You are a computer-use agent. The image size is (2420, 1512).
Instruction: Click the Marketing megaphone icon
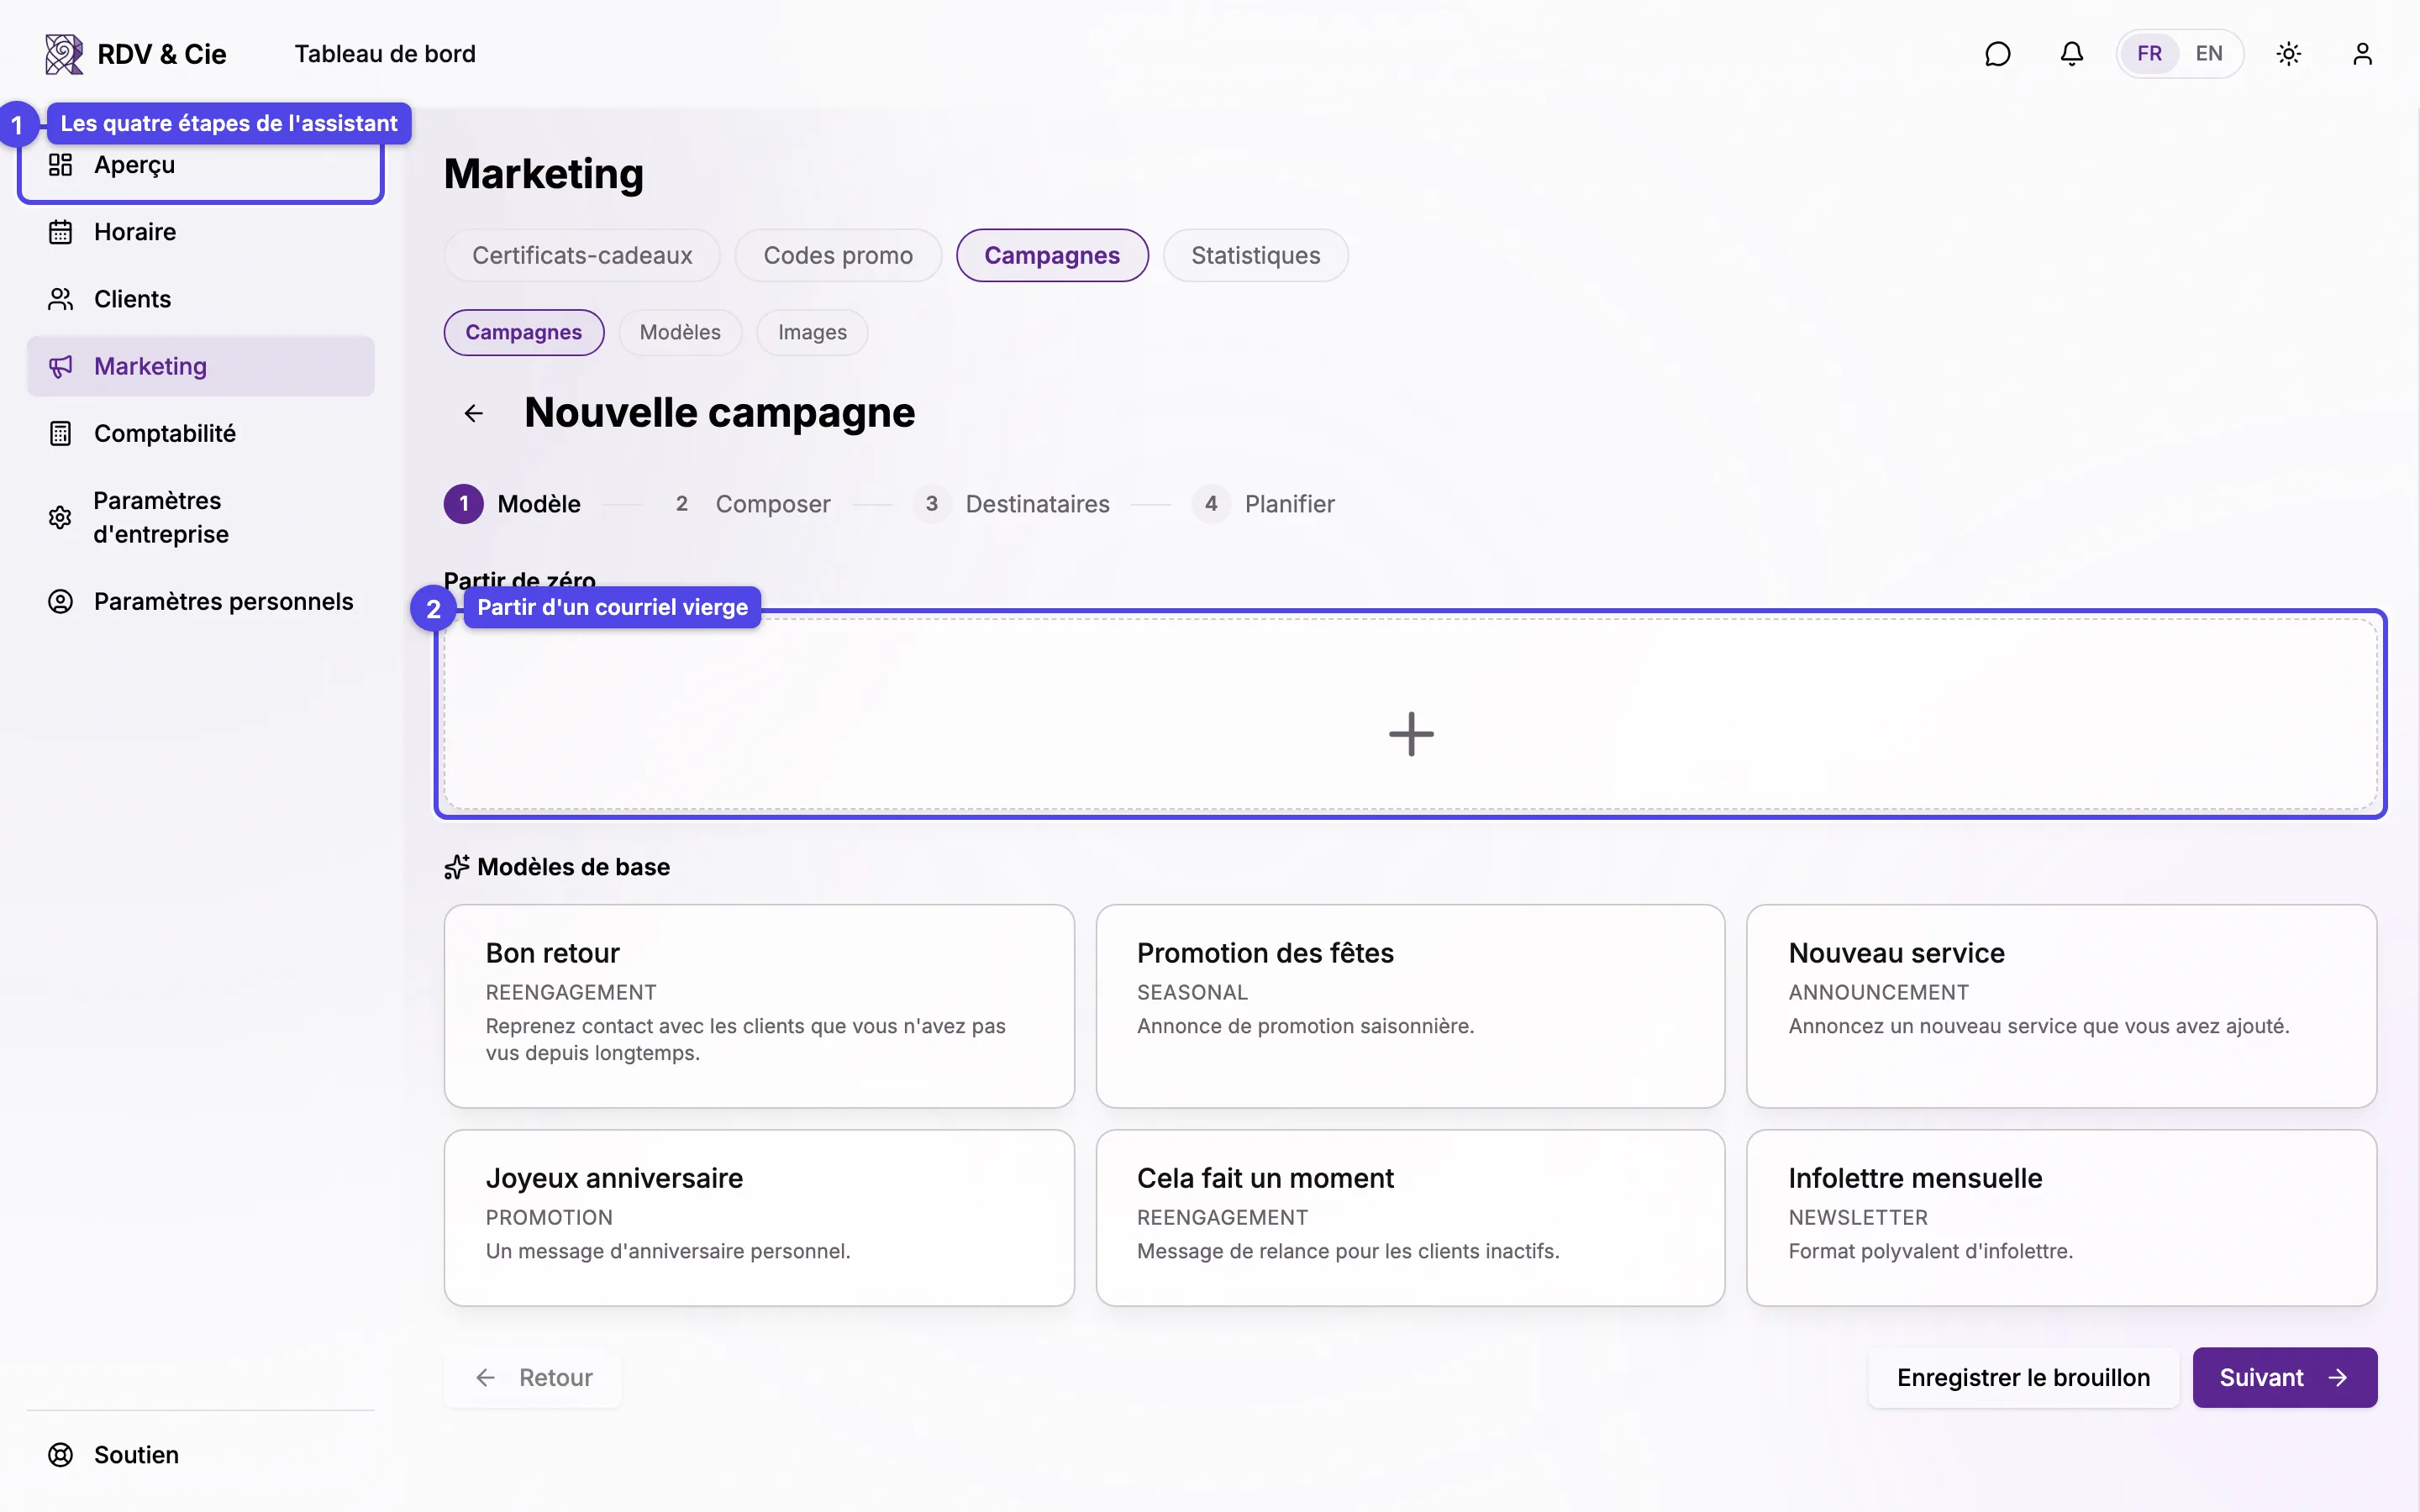click(60, 366)
